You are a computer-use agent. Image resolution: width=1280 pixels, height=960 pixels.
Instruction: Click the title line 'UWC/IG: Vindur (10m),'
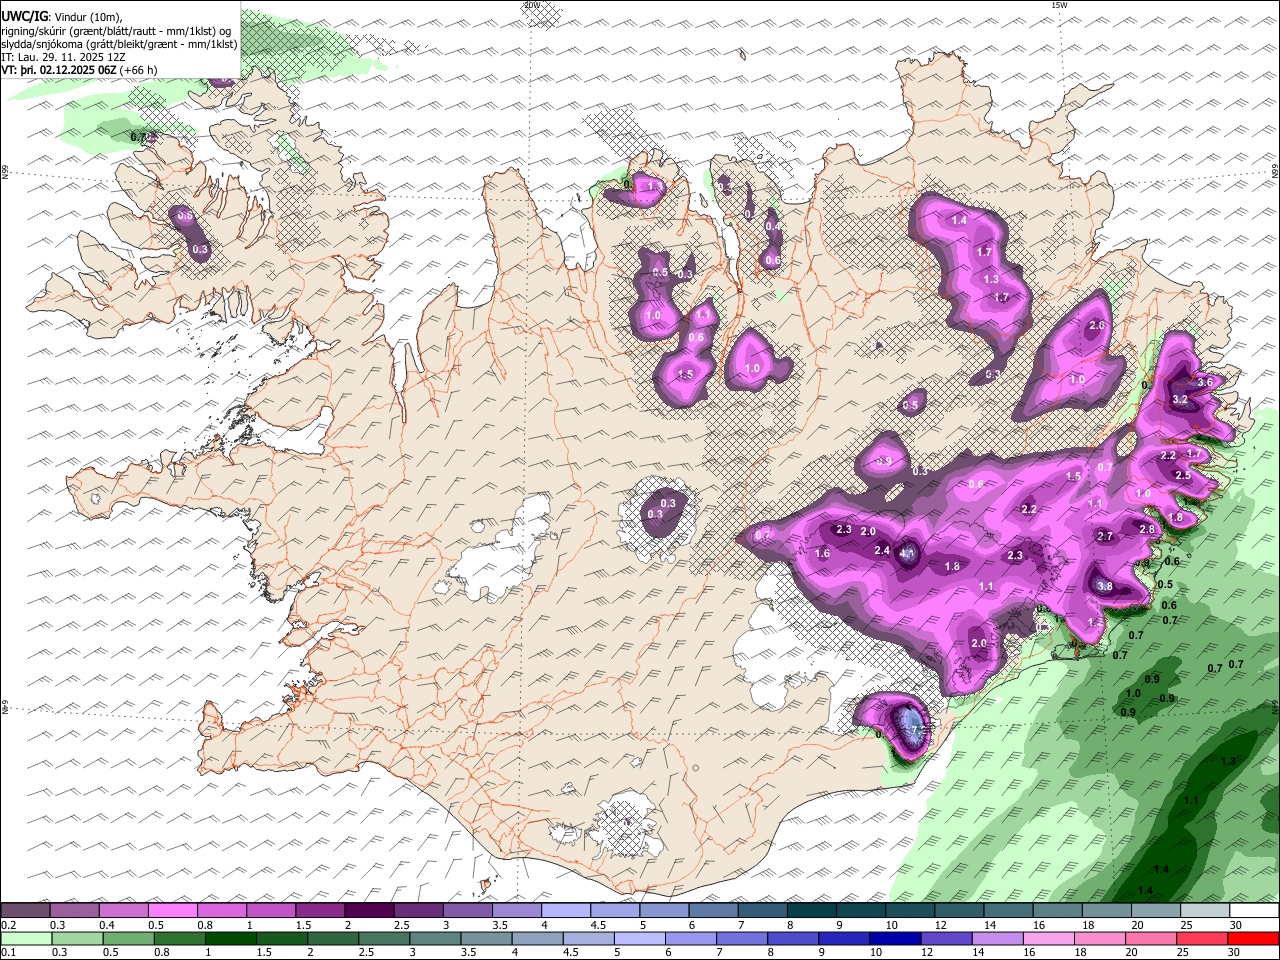(61, 17)
